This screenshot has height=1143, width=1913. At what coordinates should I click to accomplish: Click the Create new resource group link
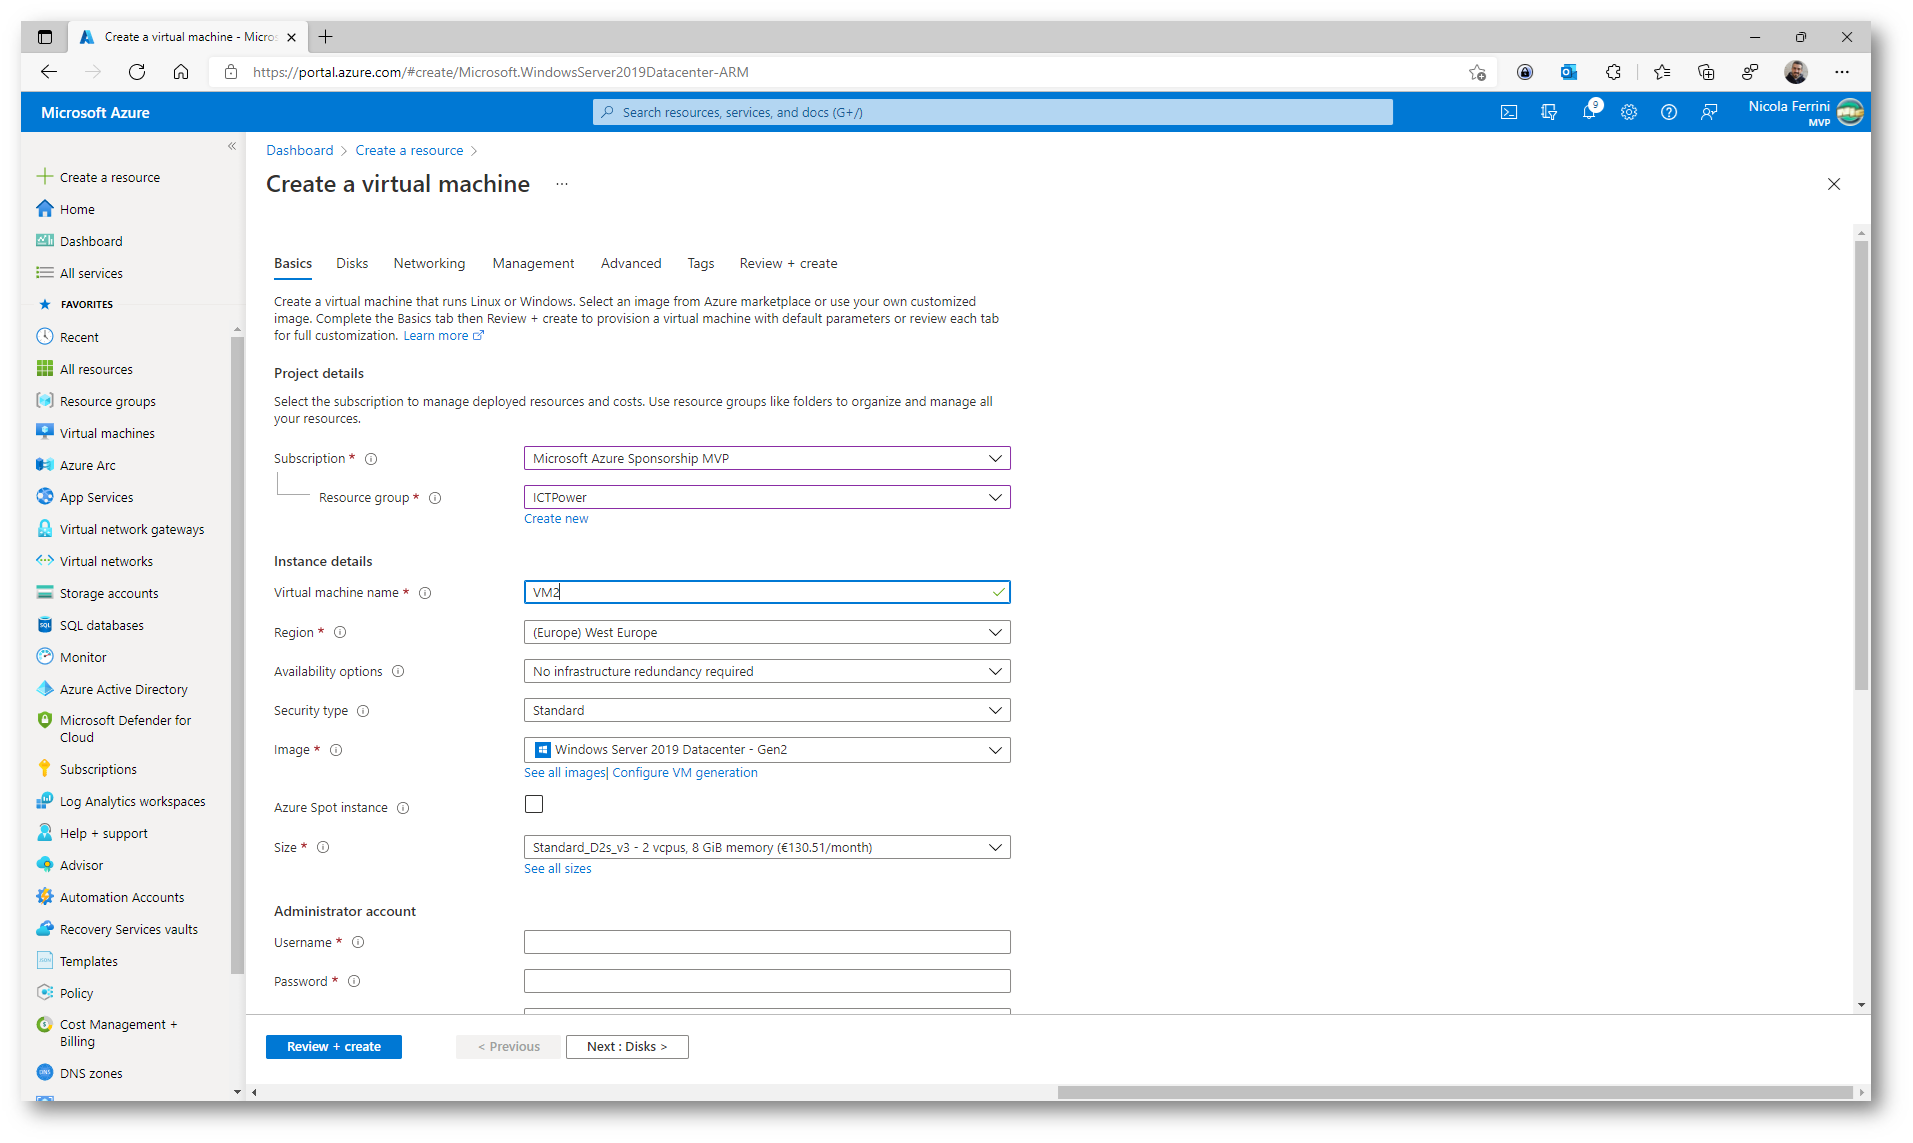(556, 519)
